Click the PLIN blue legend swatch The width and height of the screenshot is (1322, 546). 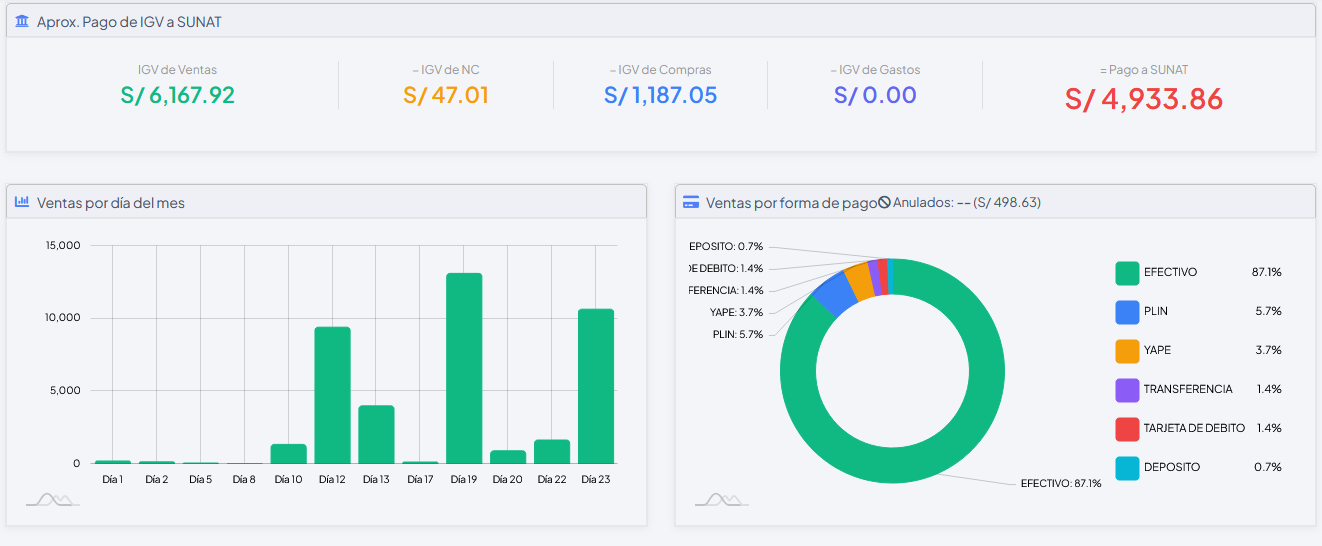pyautogui.click(x=1127, y=312)
